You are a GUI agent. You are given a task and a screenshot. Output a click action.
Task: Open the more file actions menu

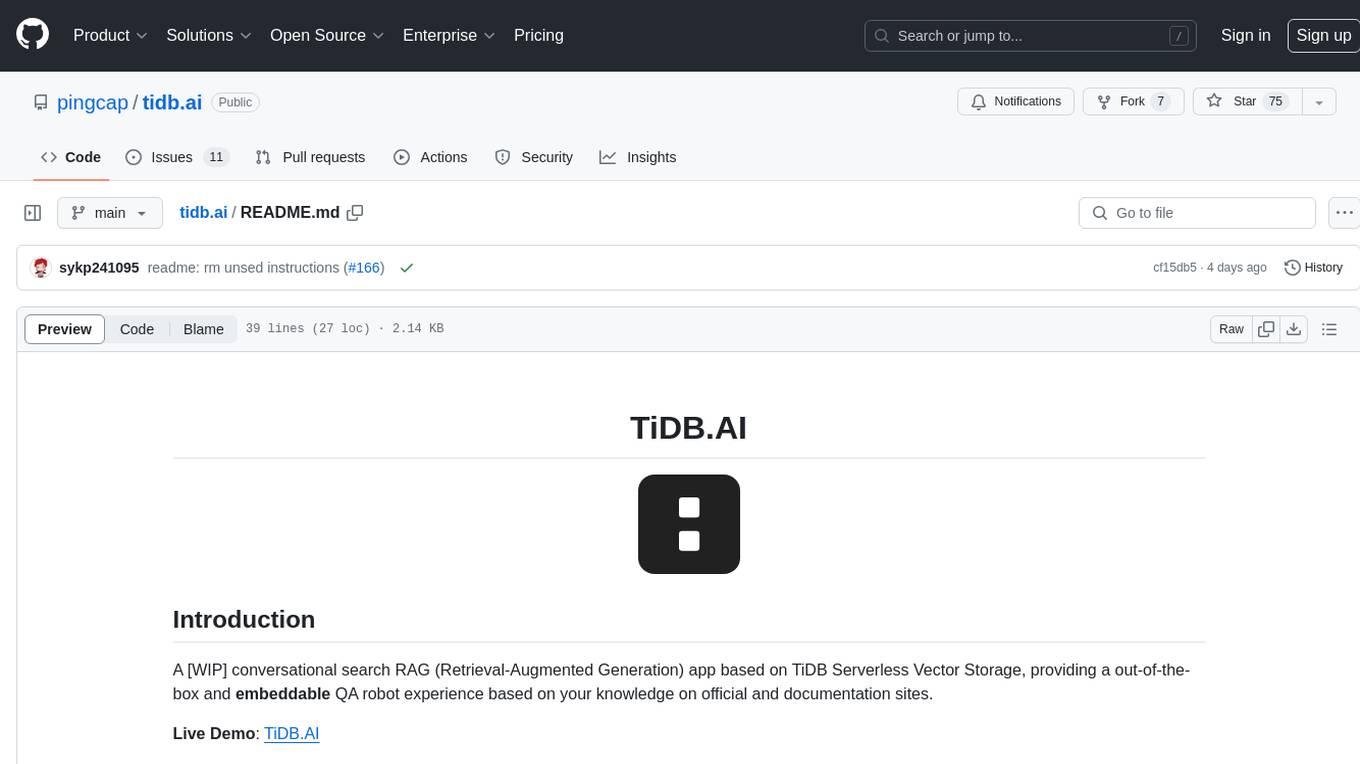click(x=1344, y=213)
